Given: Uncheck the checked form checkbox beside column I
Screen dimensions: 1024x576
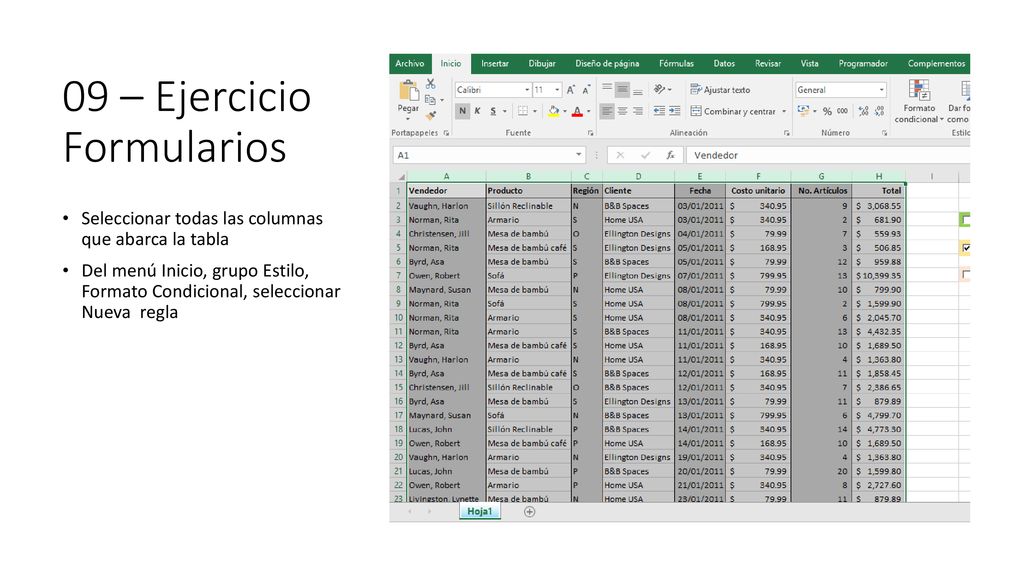Looking at the screenshot, I should coord(966,248).
